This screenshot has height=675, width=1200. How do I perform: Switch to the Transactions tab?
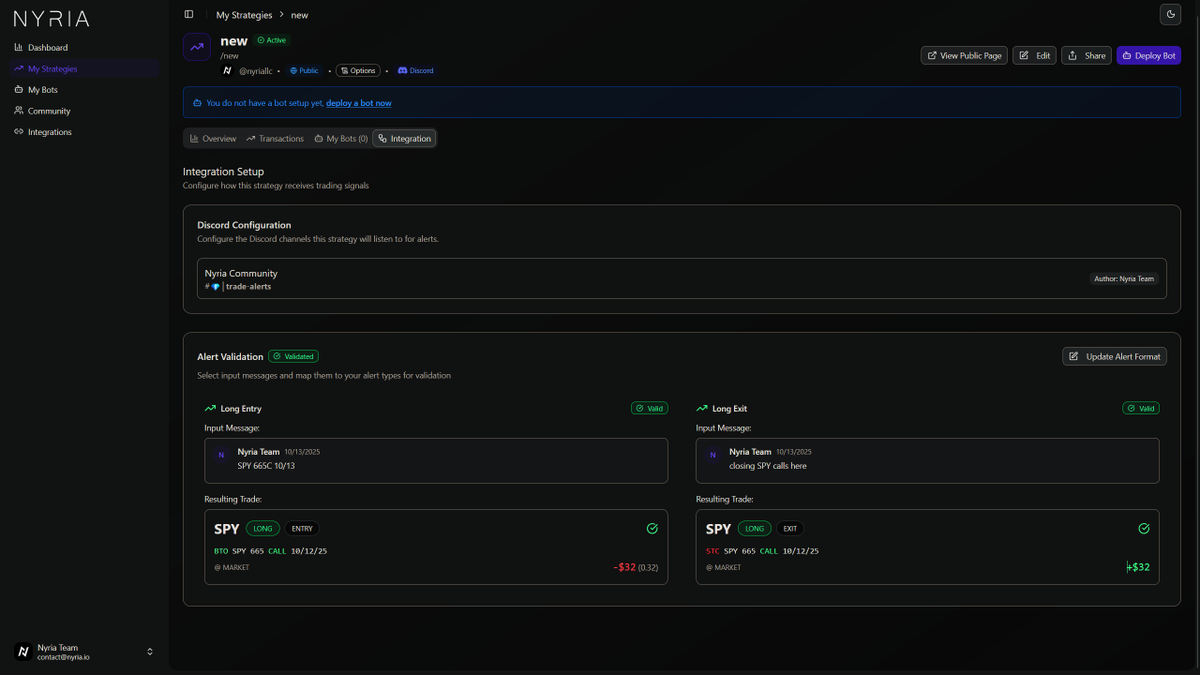click(x=275, y=139)
